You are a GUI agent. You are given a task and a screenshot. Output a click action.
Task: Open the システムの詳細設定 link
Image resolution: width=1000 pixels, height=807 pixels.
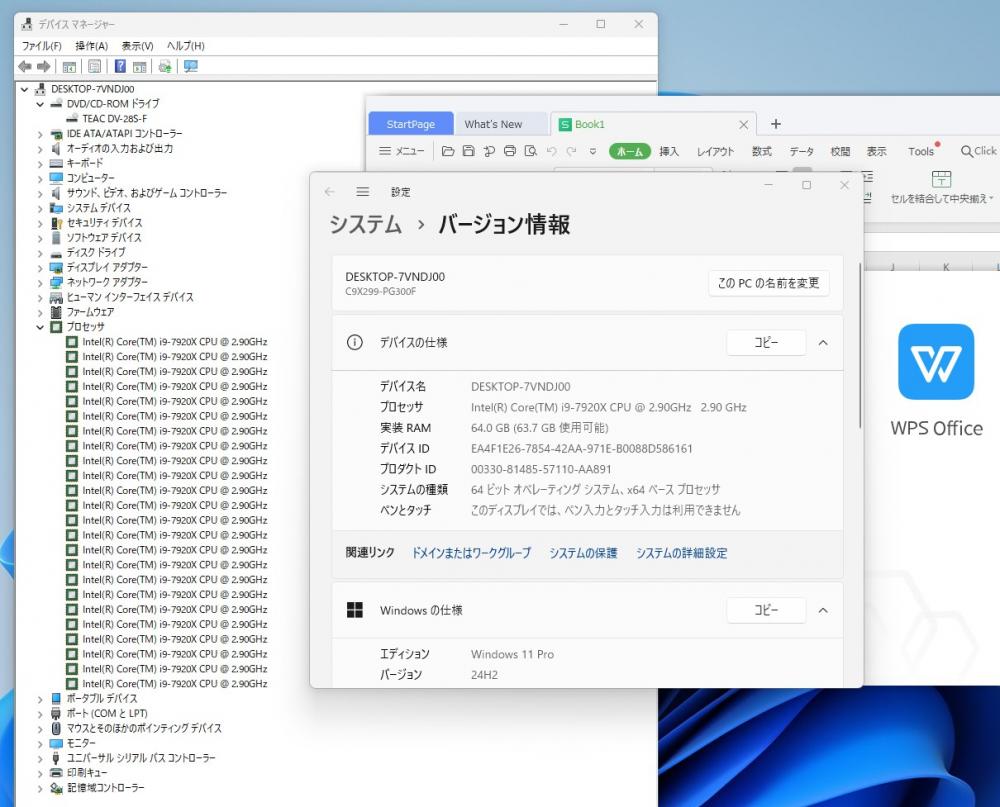tap(681, 553)
